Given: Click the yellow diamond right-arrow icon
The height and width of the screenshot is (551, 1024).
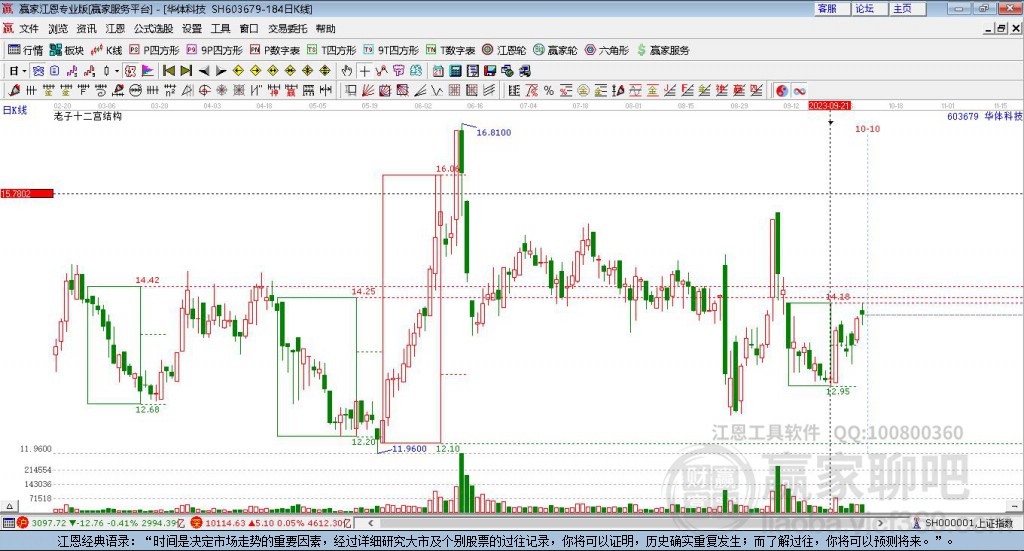Looking at the screenshot, I should pos(255,71).
